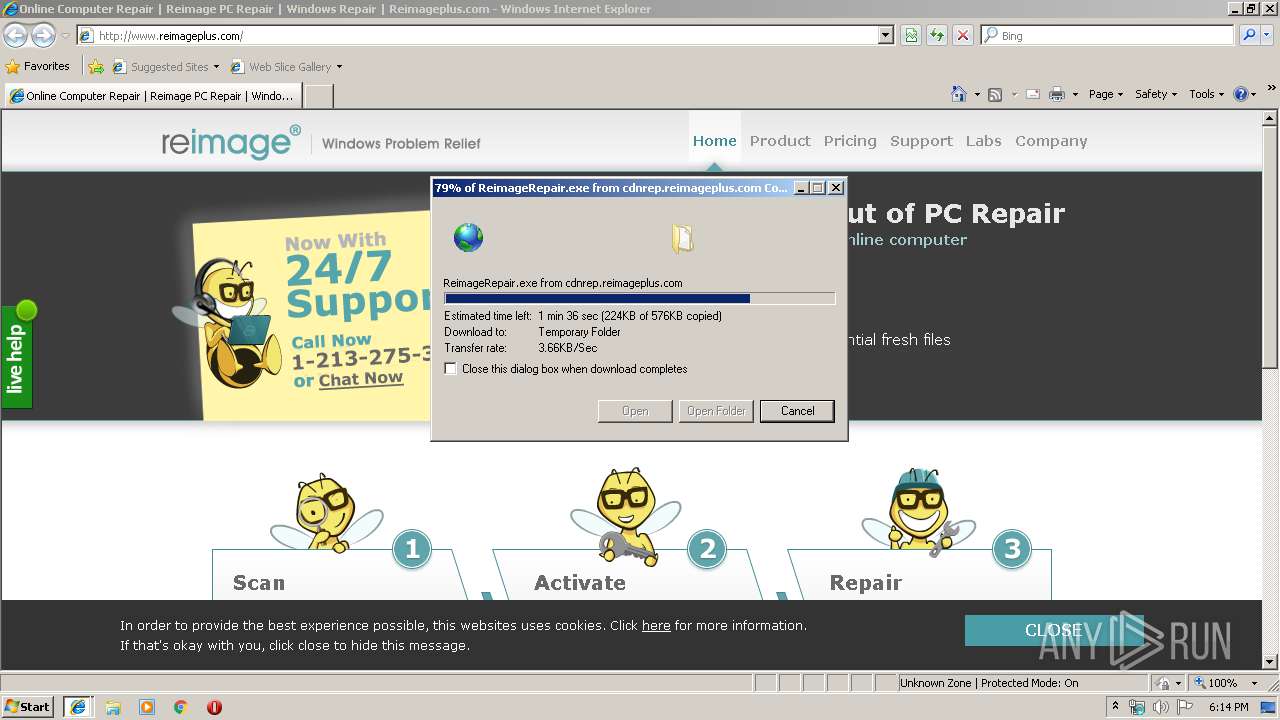Click the download progress bar
The height and width of the screenshot is (720, 1280).
[639, 298]
